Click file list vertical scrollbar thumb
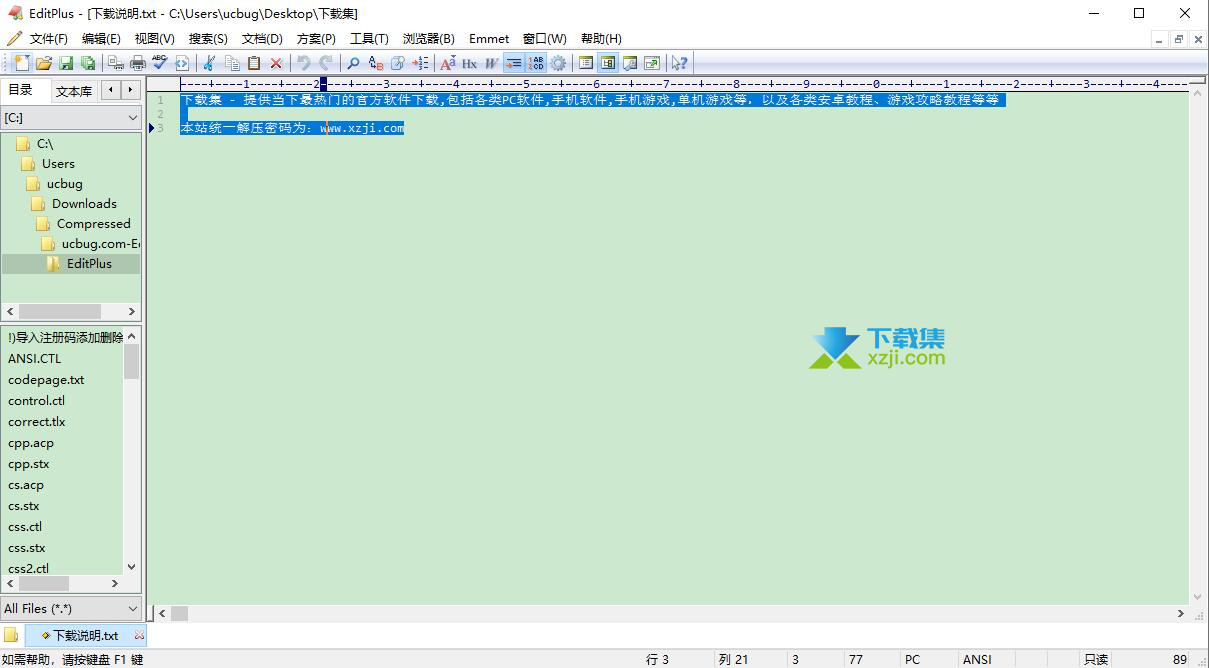The width and height of the screenshot is (1209, 668). click(131, 362)
